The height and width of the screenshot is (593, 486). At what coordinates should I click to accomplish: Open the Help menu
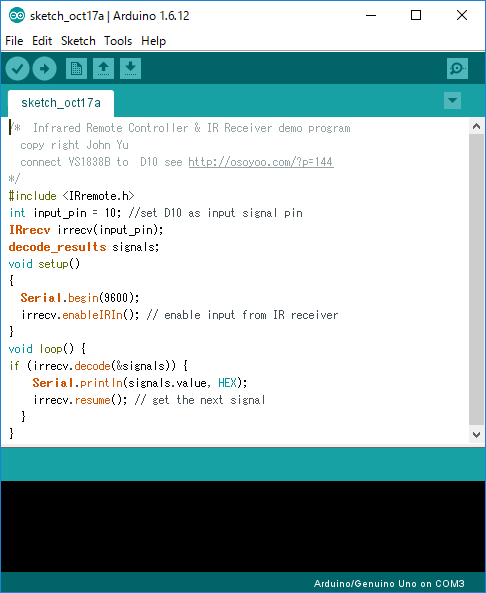click(x=154, y=41)
